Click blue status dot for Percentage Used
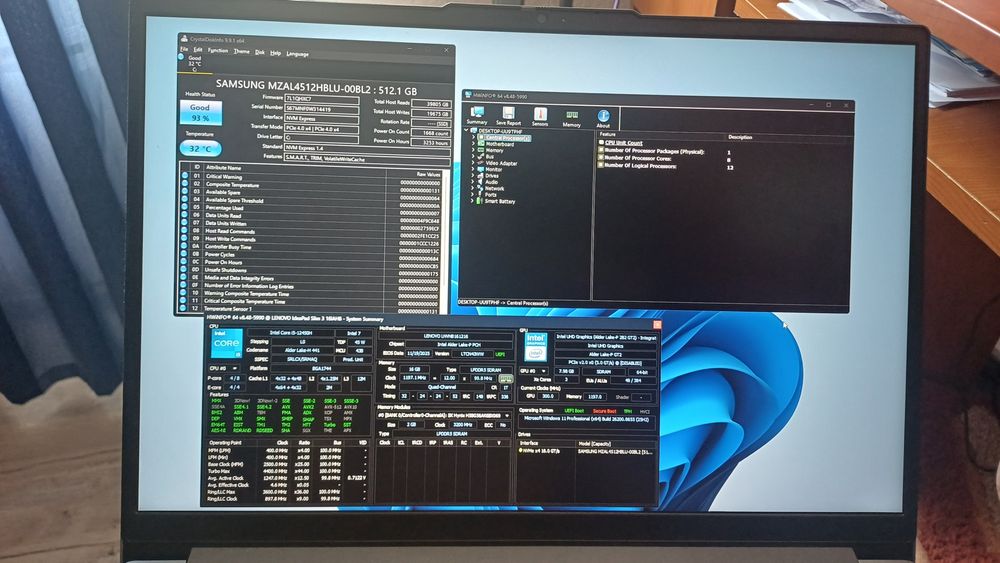 coord(184,207)
